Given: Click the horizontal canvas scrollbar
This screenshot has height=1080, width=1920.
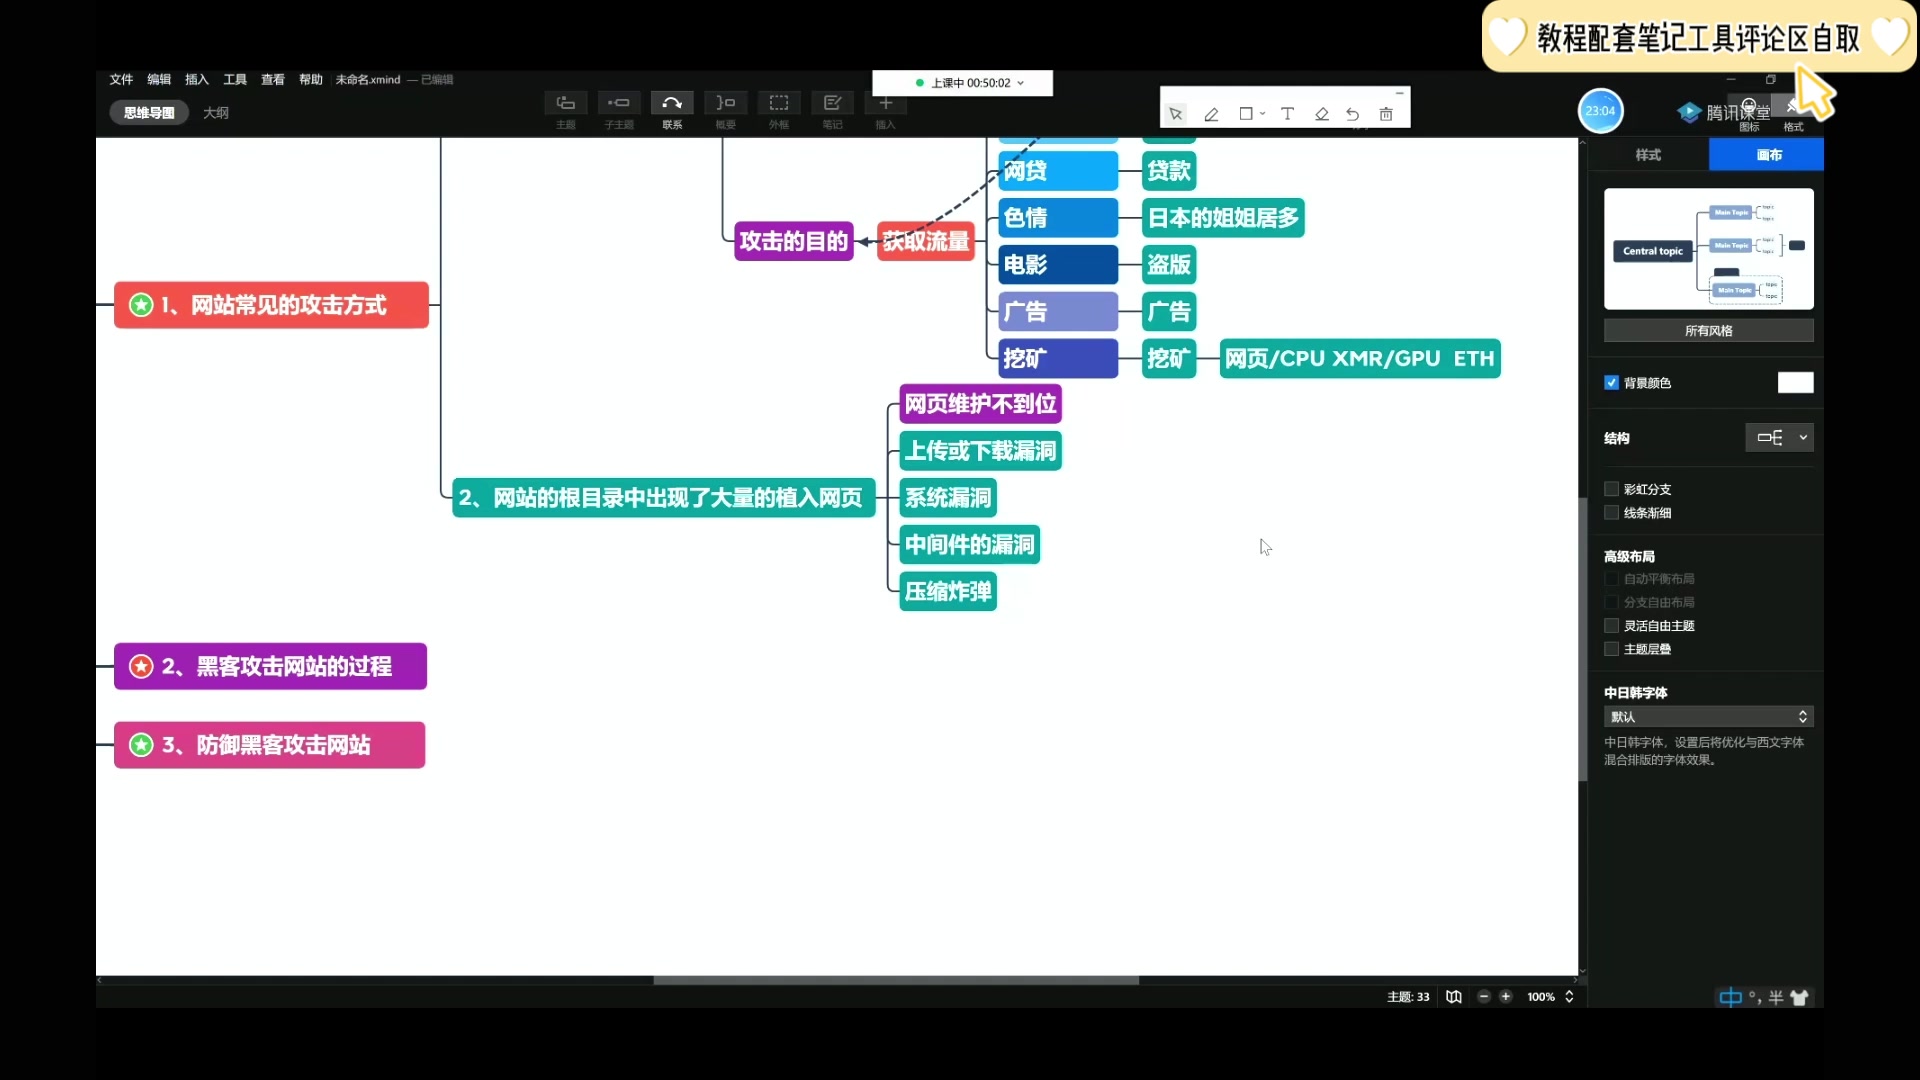Looking at the screenshot, I should [896, 981].
